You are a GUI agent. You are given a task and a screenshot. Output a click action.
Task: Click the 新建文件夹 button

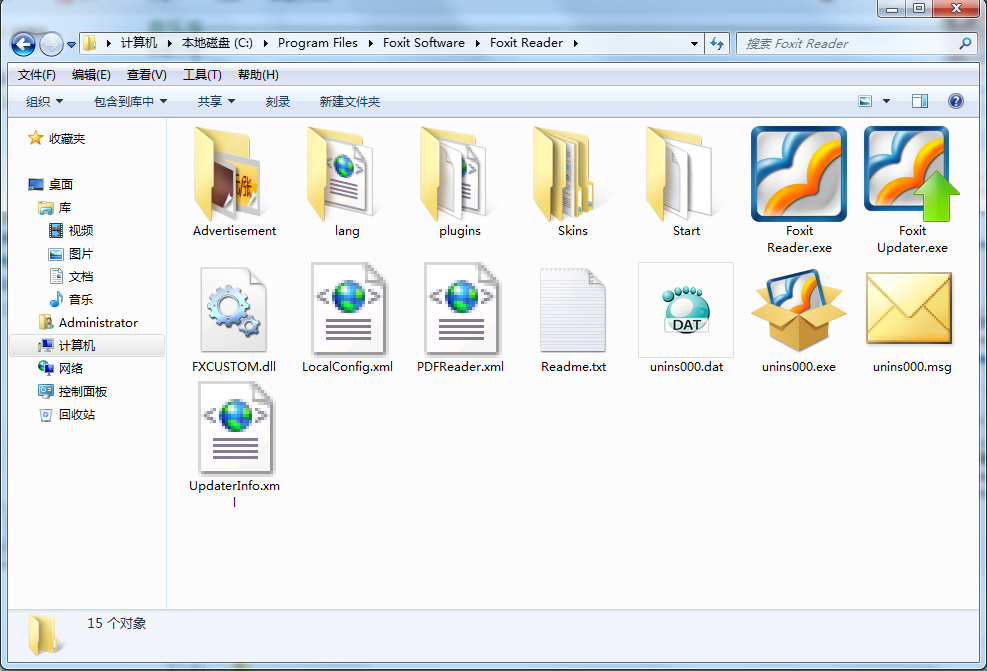point(349,101)
